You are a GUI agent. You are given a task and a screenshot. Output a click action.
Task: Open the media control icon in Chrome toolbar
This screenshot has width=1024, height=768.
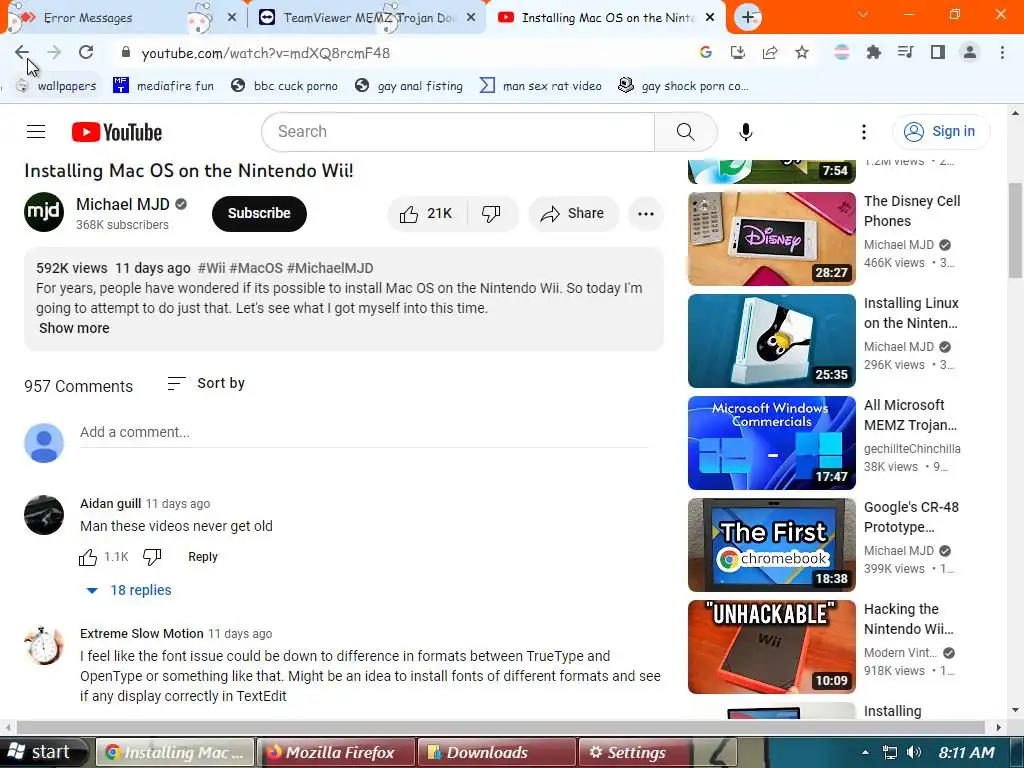pos(905,52)
